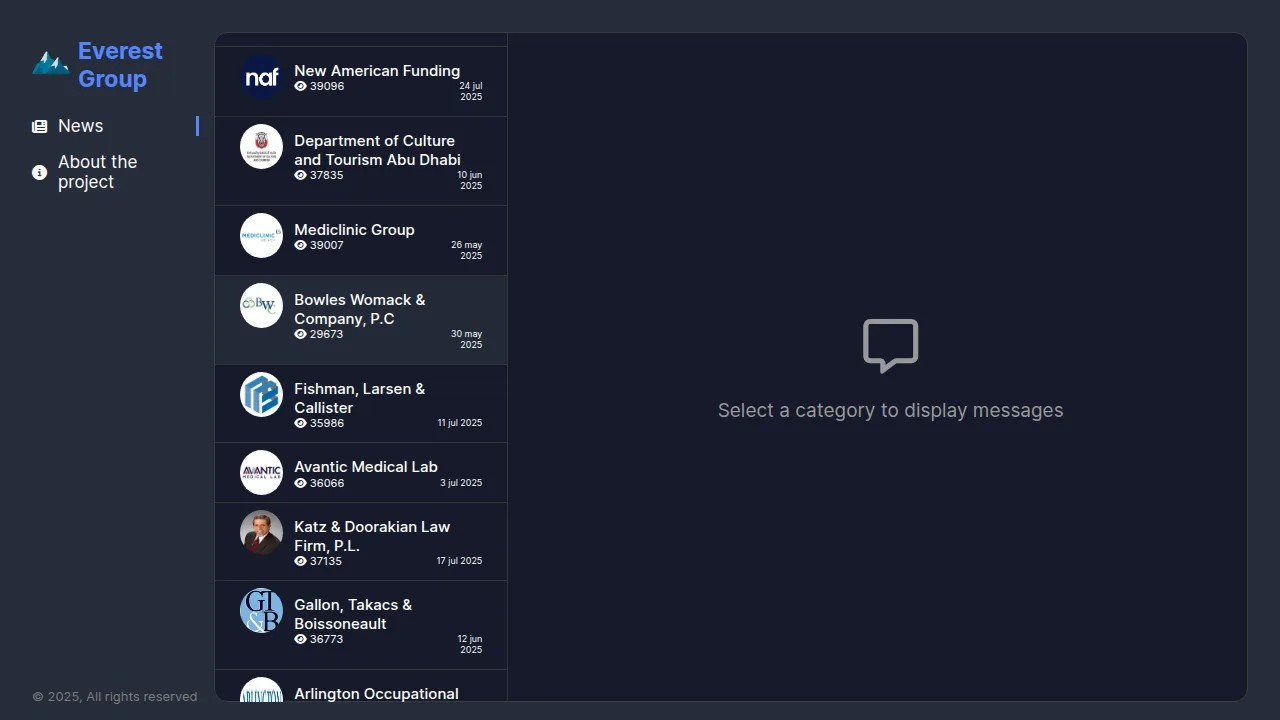This screenshot has height=720, width=1280.
Task: Go to the Everest Group home title
Action: [120, 65]
